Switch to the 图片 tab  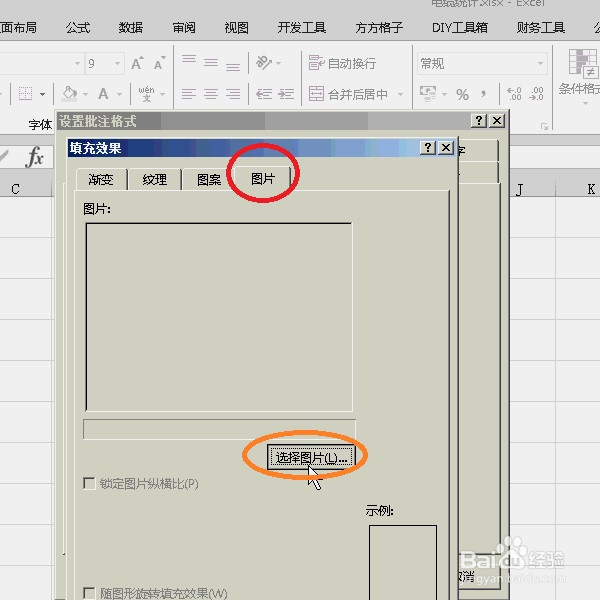(263, 178)
